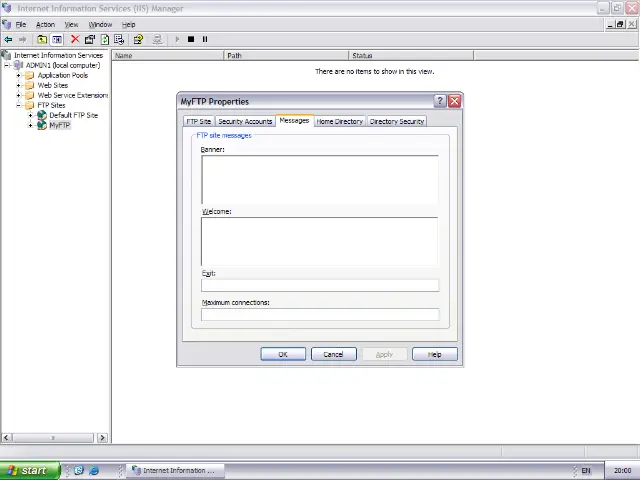Click the Web Service Extensions folder icon
This screenshot has width=640, height=480.
pos(29,95)
